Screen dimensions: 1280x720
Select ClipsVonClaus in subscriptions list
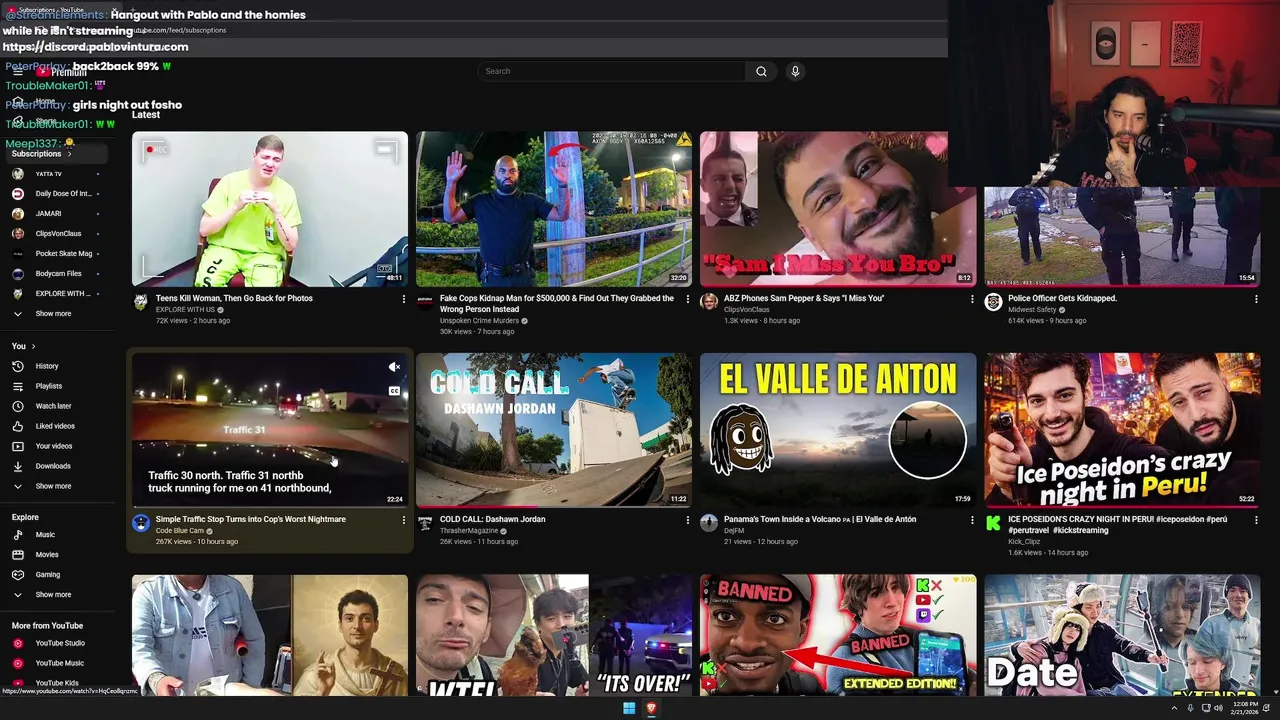coord(55,234)
